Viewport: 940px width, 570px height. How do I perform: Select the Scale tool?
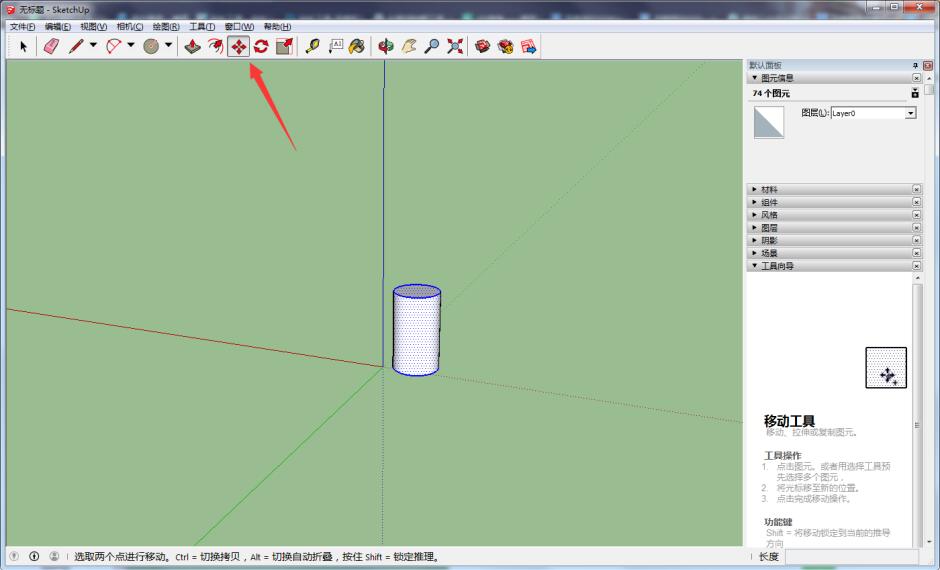(x=284, y=46)
